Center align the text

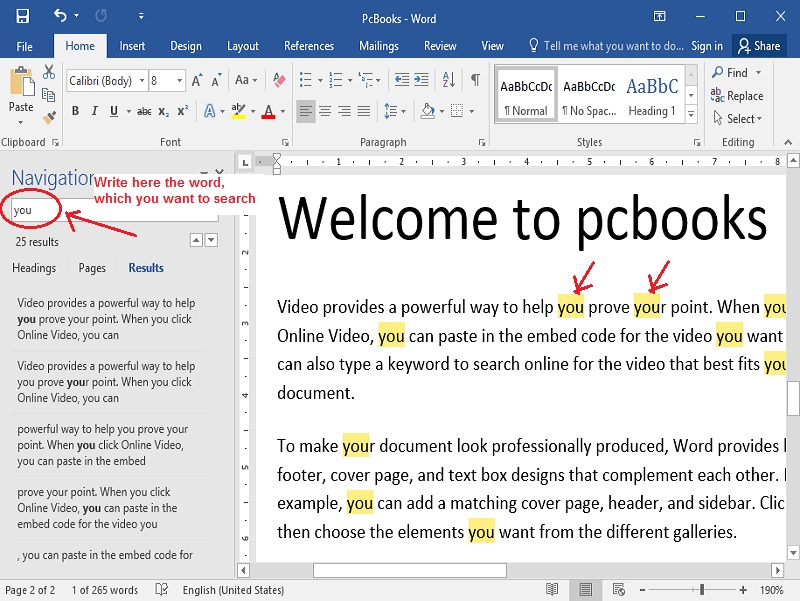325,111
